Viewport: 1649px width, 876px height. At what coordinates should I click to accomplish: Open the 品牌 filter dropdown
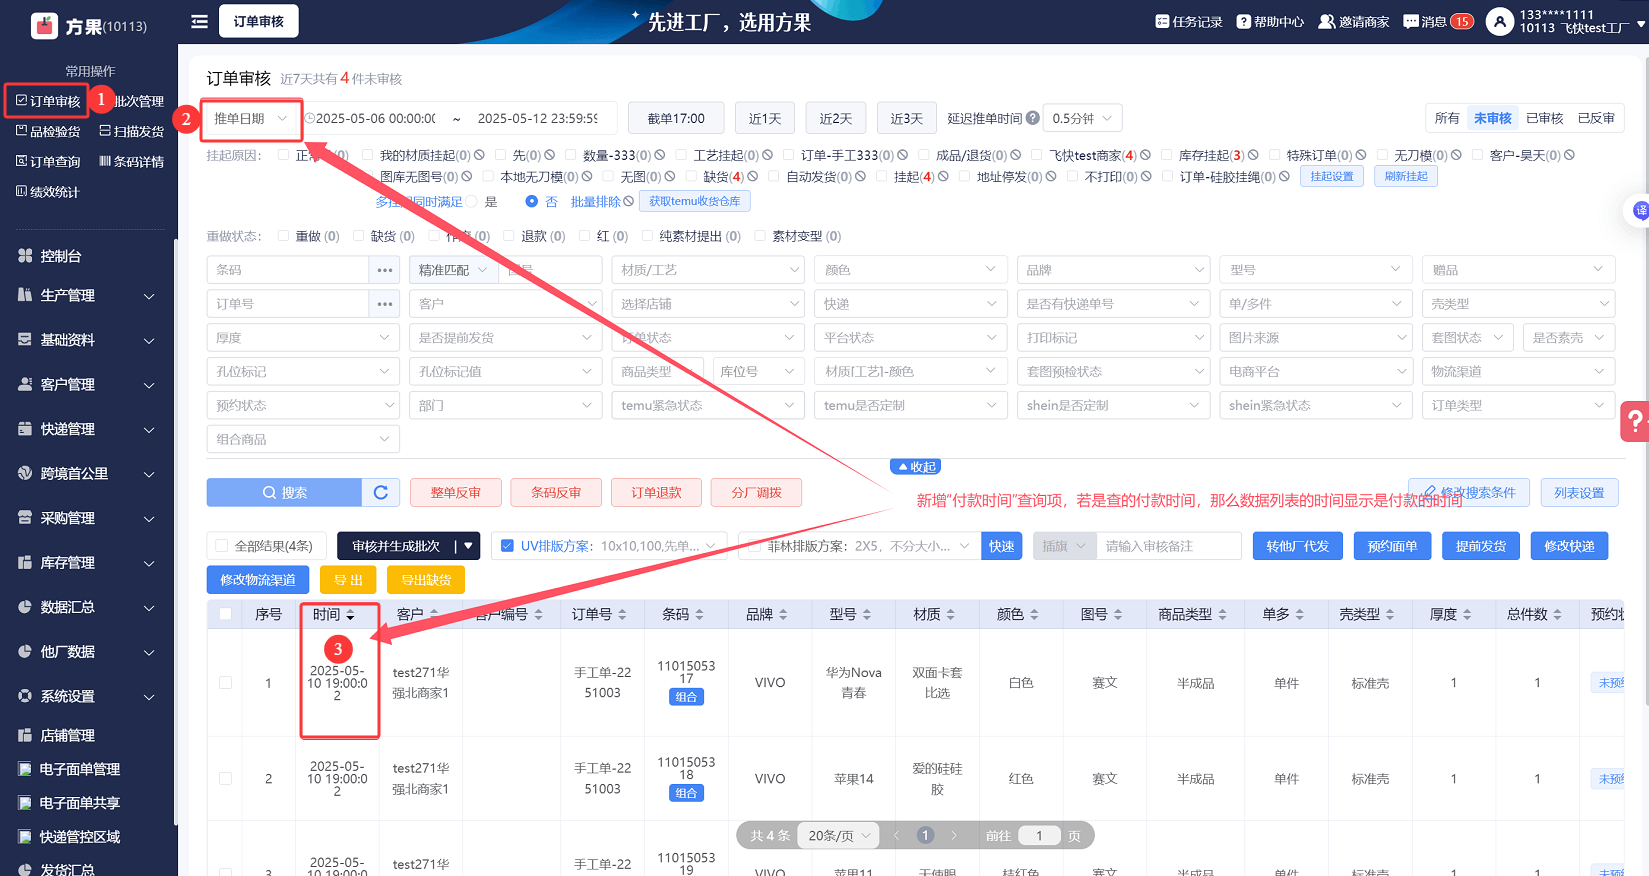coord(1114,270)
